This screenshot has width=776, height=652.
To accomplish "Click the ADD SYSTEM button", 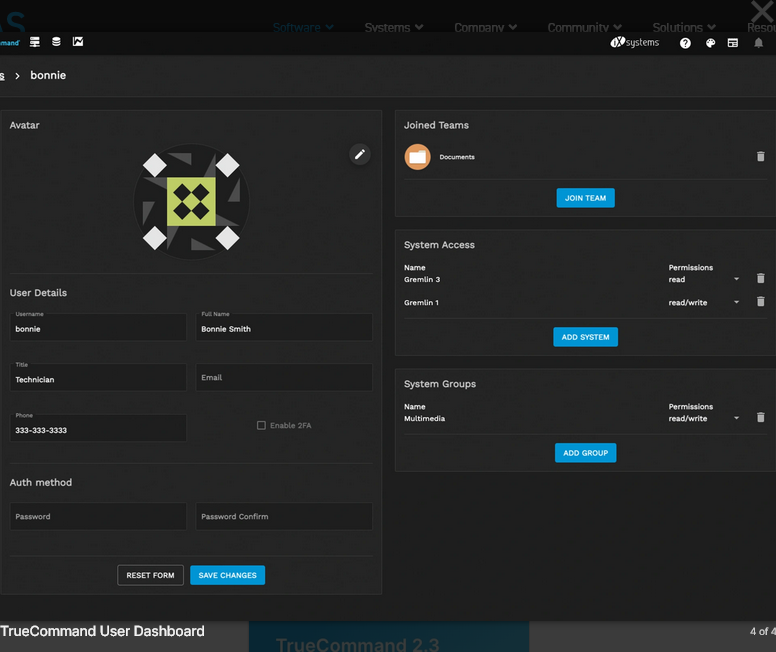I will pyautogui.click(x=585, y=337).
